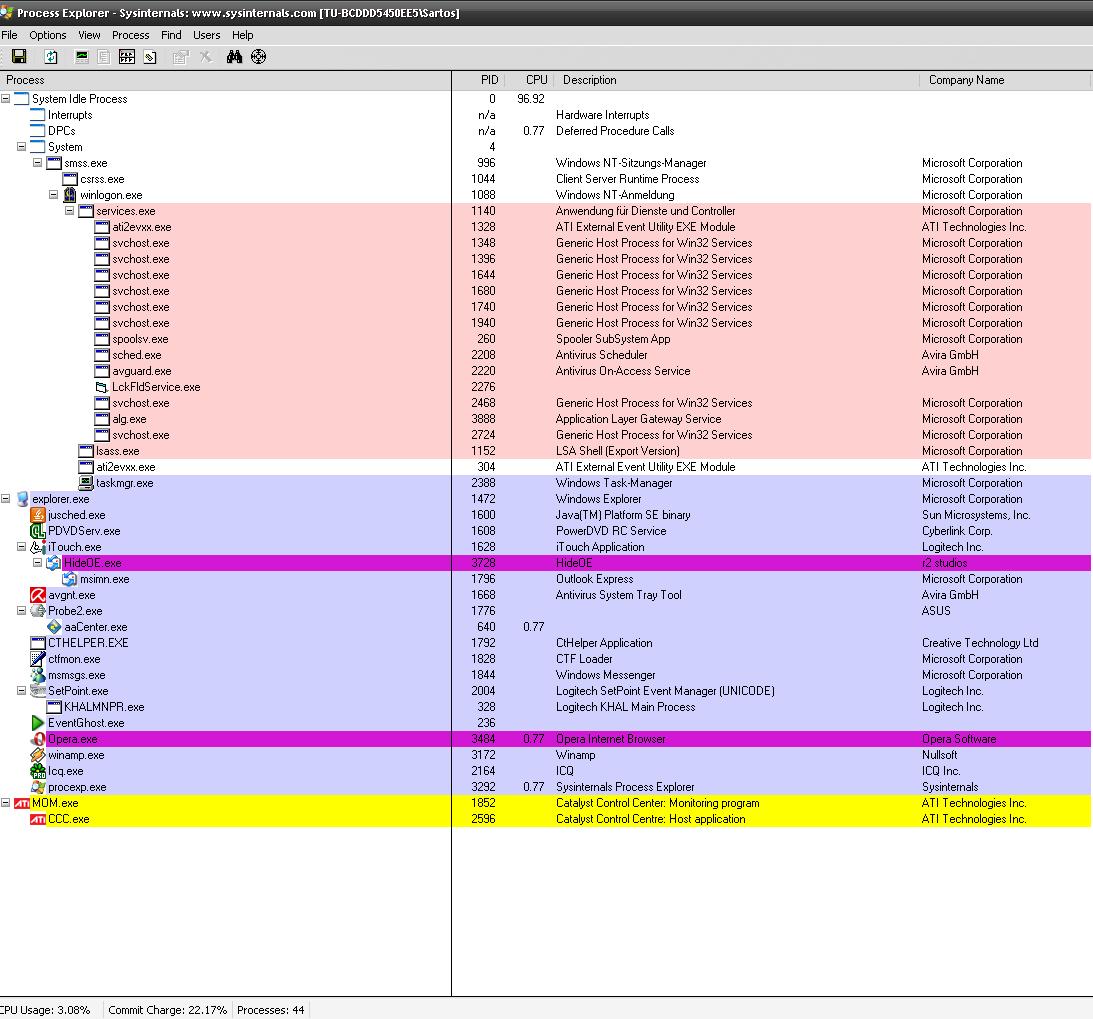Collapse the System Idle Process tree node
Screen dimensions: 1093x1019
click(x=6, y=98)
